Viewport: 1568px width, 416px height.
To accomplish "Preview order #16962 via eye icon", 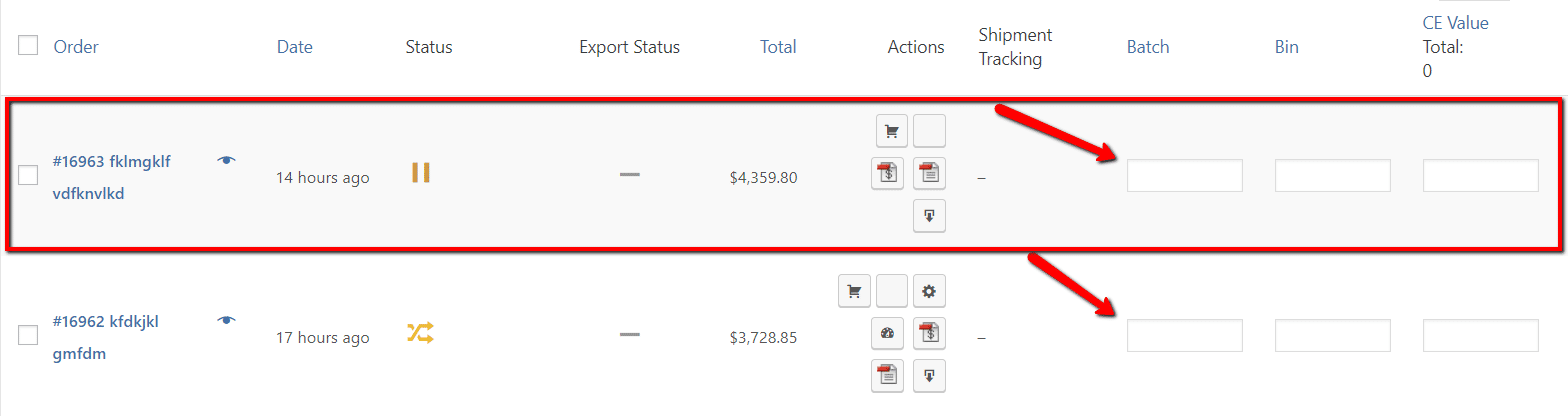I will (227, 320).
